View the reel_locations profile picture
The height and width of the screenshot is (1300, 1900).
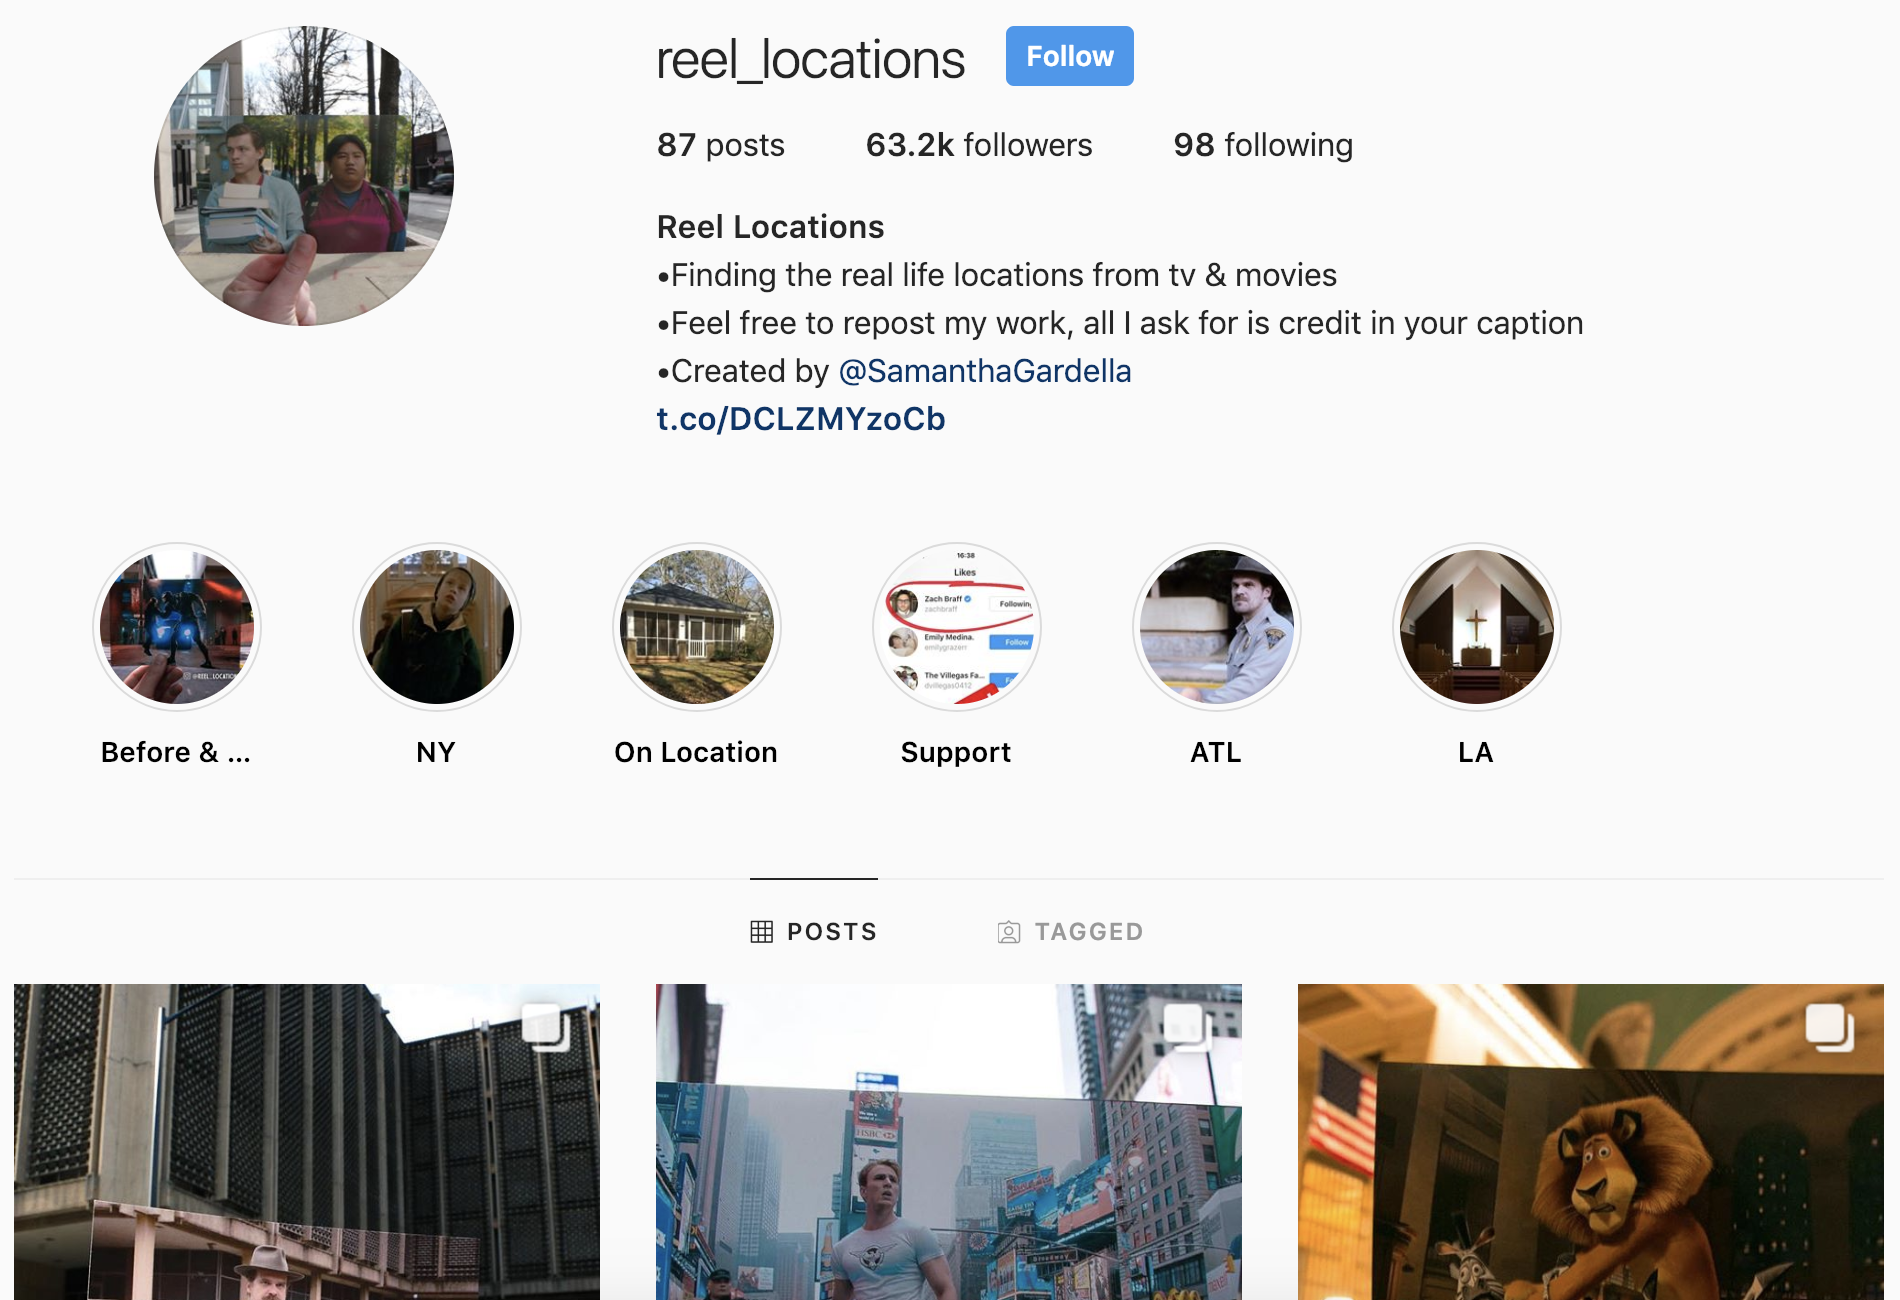coord(304,176)
